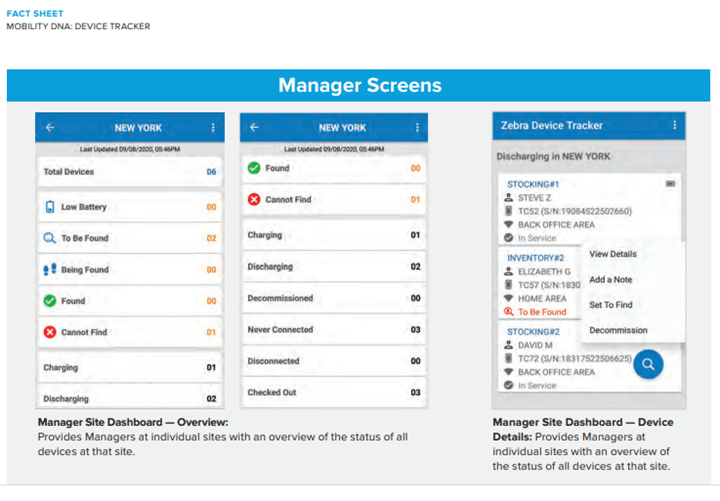Open the Checked Out row
Viewport: 720px width, 501px height.
pyautogui.click(x=334, y=392)
